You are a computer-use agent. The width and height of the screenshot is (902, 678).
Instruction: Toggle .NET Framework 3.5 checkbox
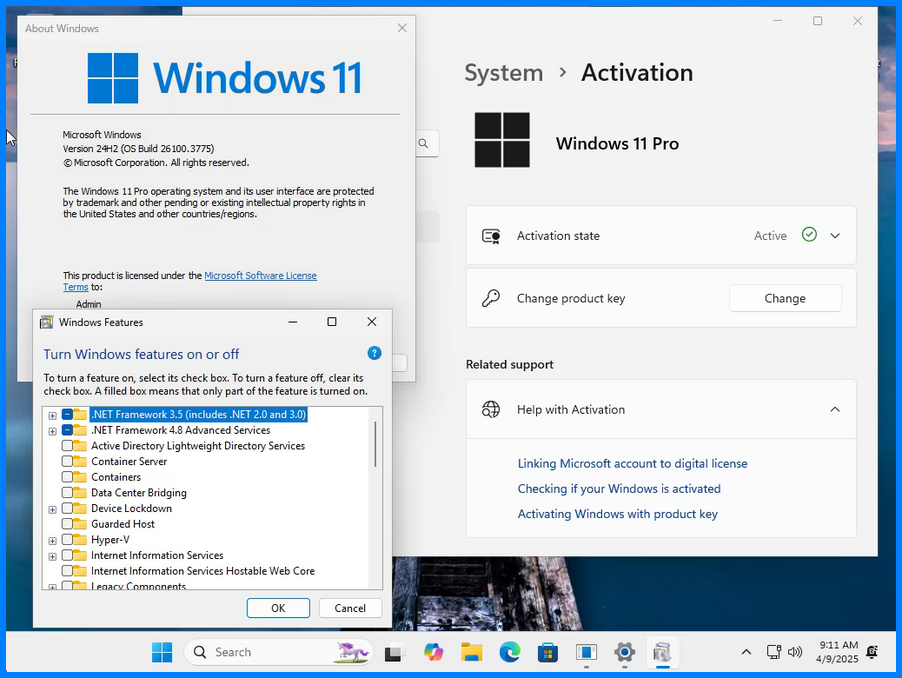click(67, 414)
